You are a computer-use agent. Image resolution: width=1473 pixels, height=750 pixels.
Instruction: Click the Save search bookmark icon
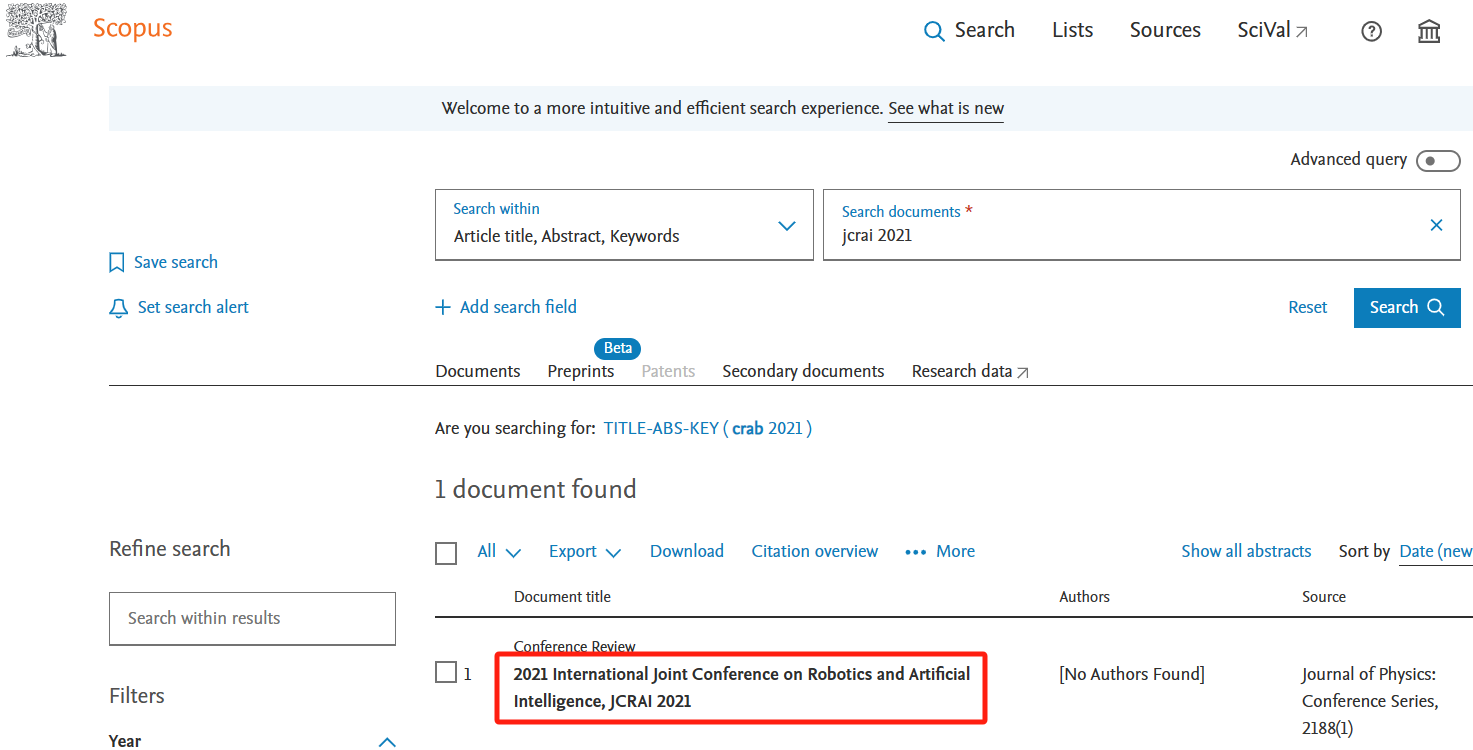117,263
